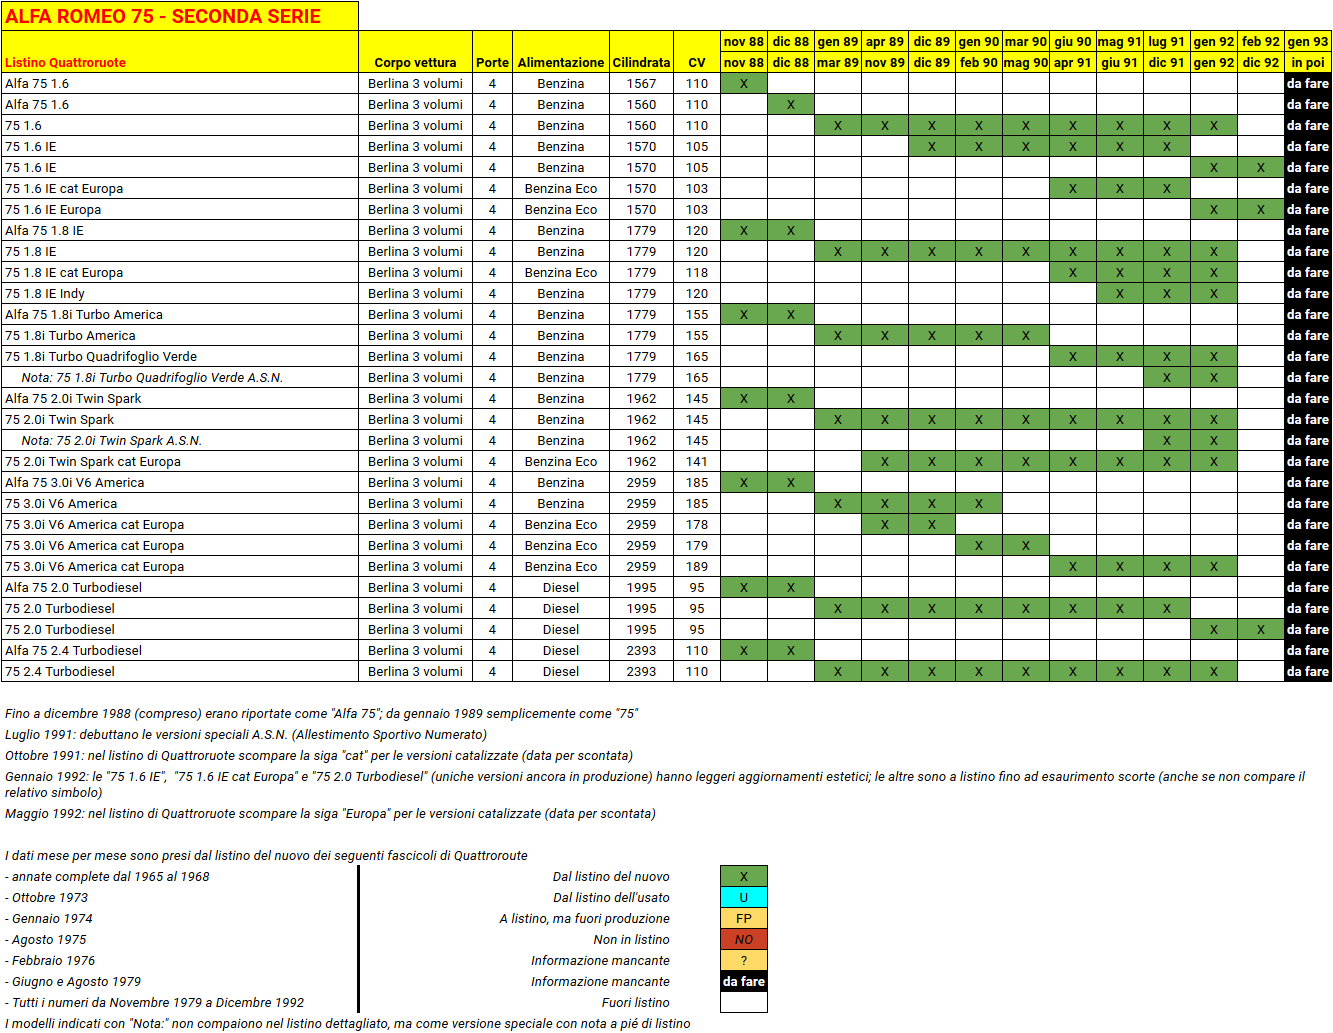Select the yellow question mark legend swatch
This screenshot has height=1033, width=1333.
pyautogui.click(x=744, y=960)
